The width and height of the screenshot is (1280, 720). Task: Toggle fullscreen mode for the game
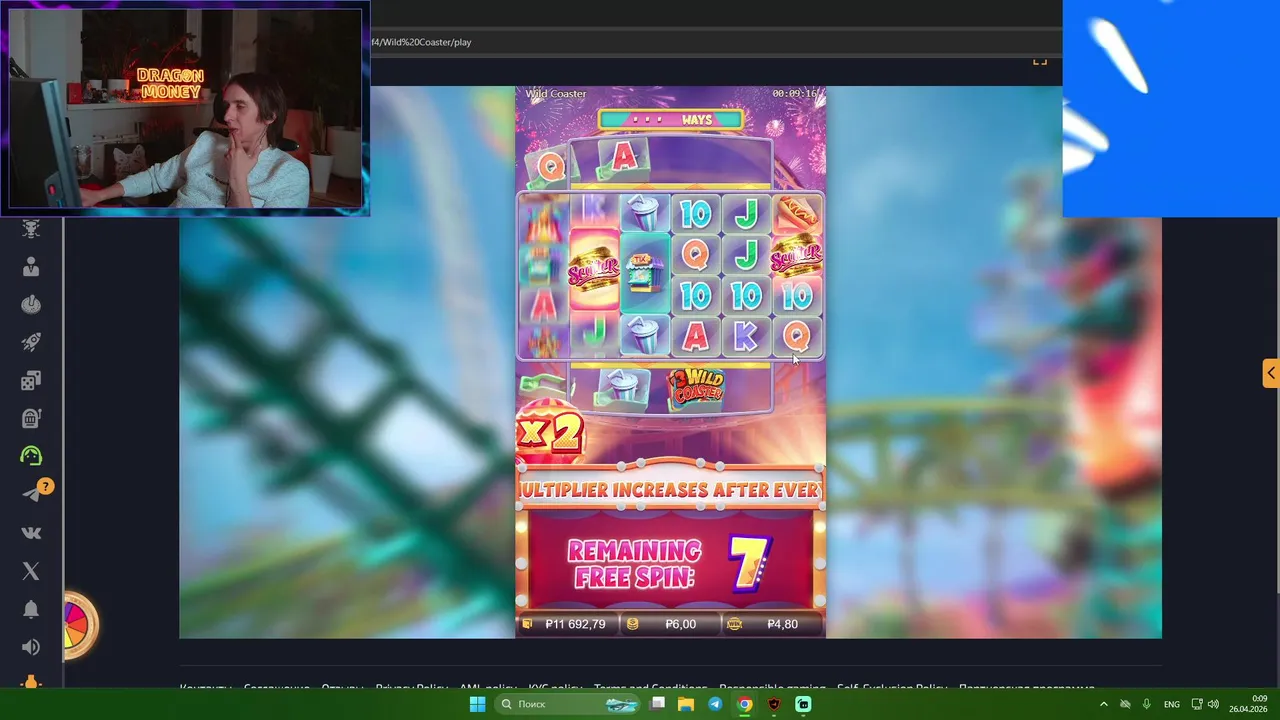point(1040,61)
